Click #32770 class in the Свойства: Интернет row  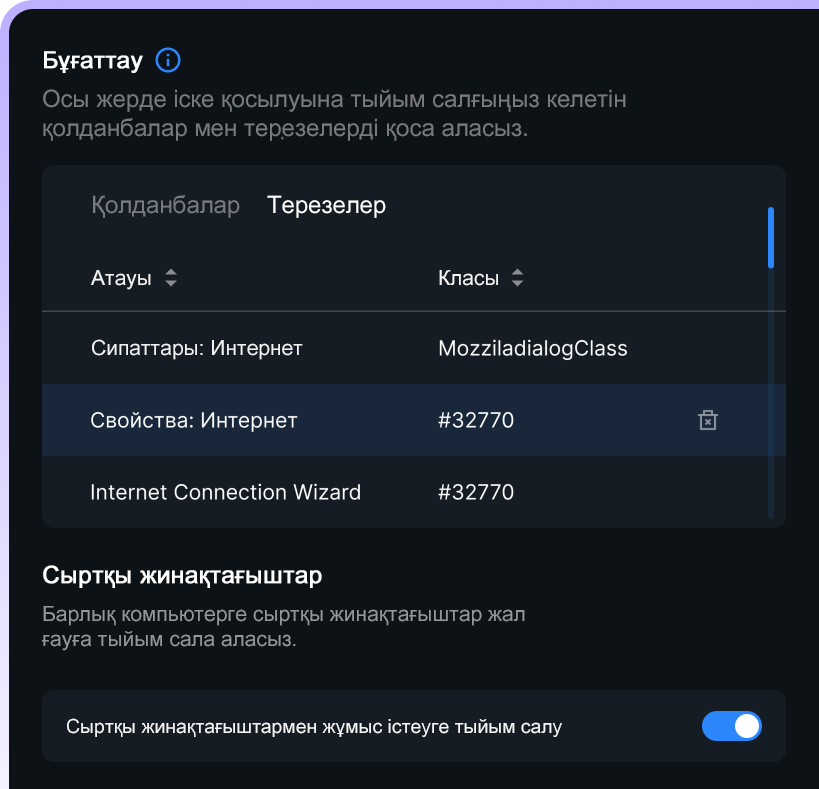[476, 420]
